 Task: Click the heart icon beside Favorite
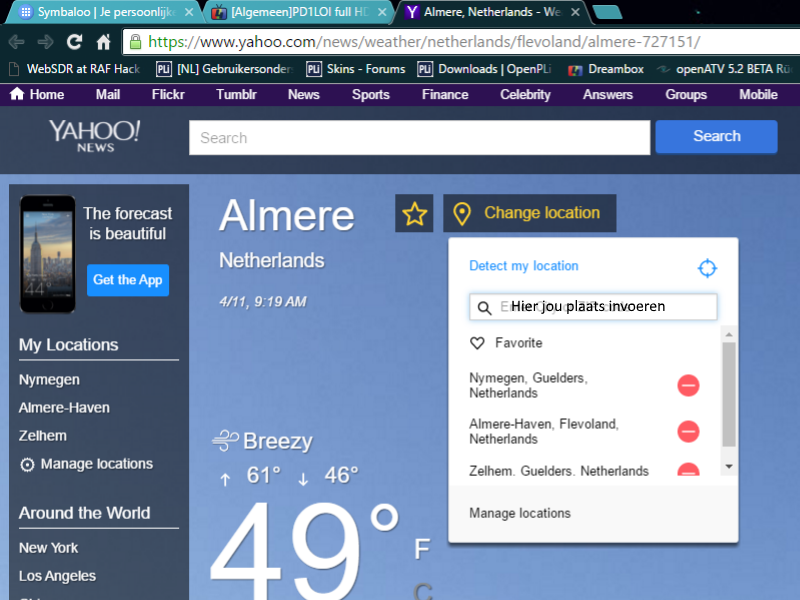(477, 343)
